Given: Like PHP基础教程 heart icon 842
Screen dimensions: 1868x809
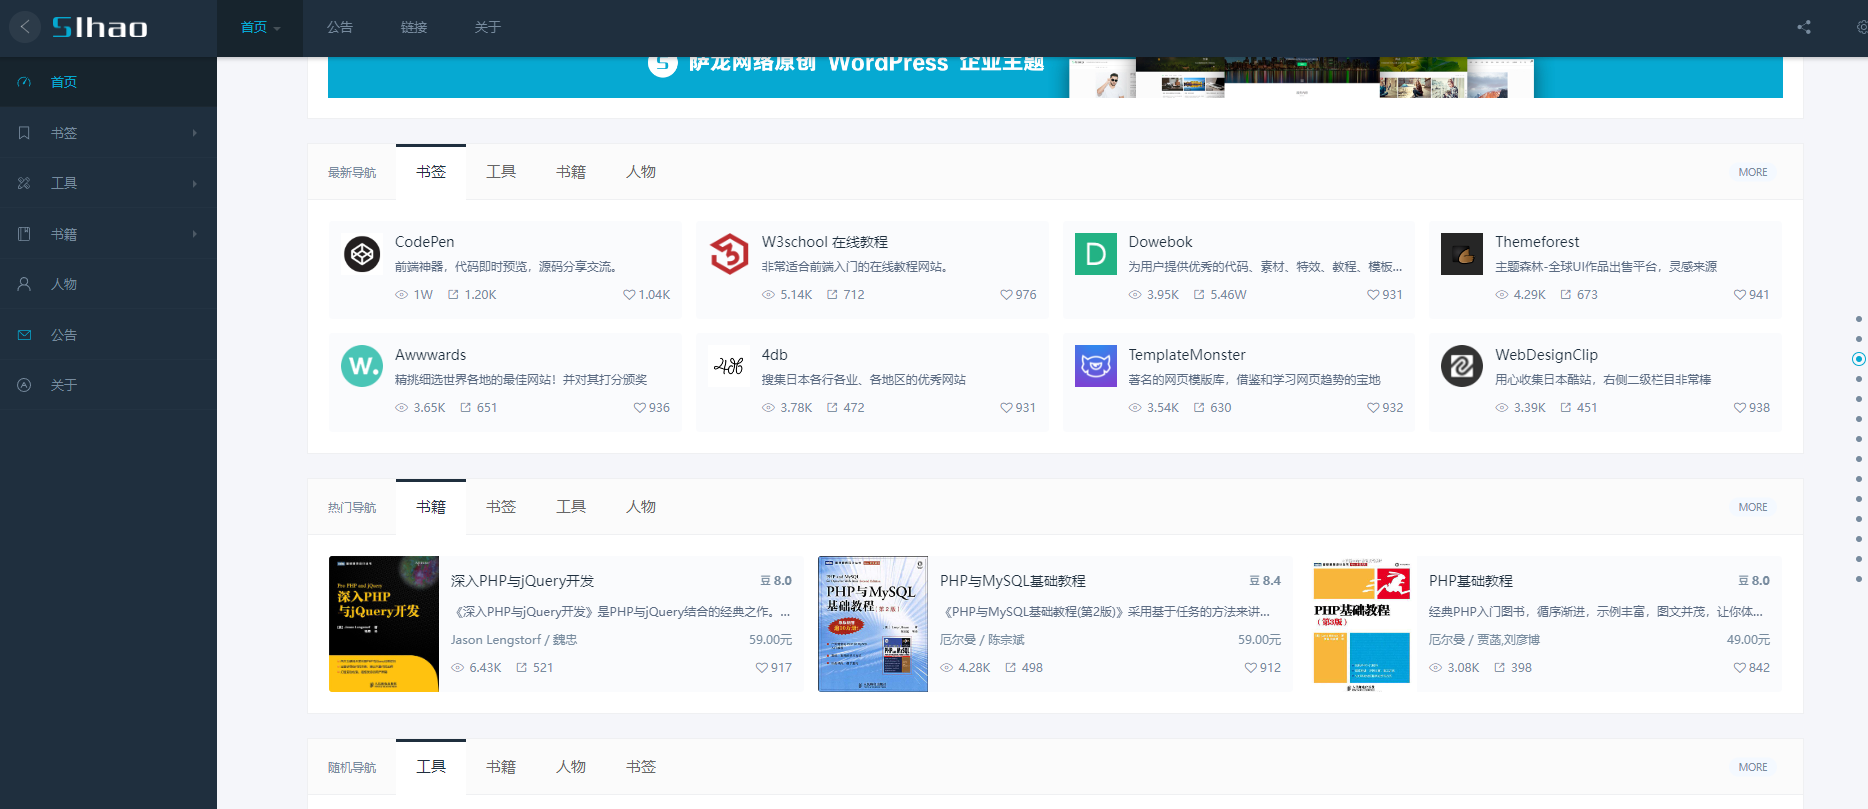Looking at the screenshot, I should pos(1740,668).
